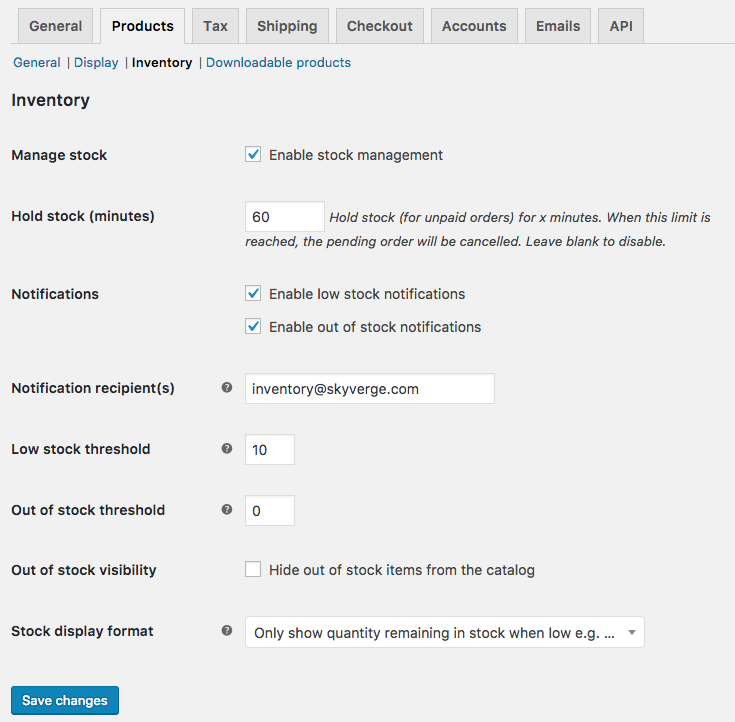Image resolution: width=735 pixels, height=722 pixels.
Task: Click the Inventory section heading
Action: pyautogui.click(x=50, y=100)
